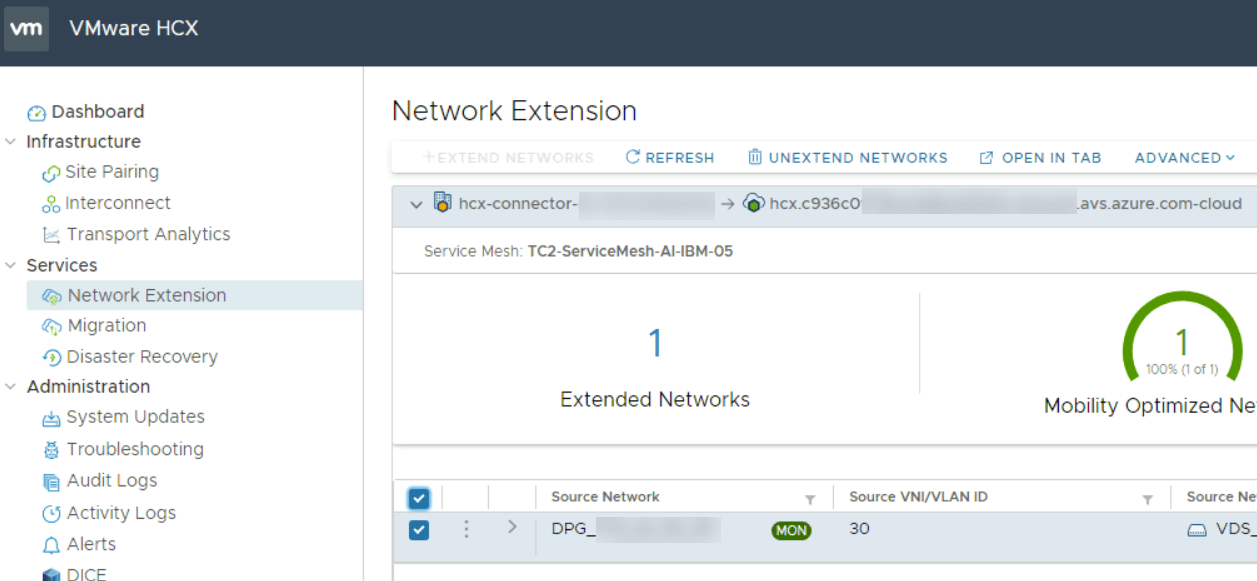Screen dimensions: 1257x581
Task: Click the VMware vm logo icon
Action: (26, 28)
